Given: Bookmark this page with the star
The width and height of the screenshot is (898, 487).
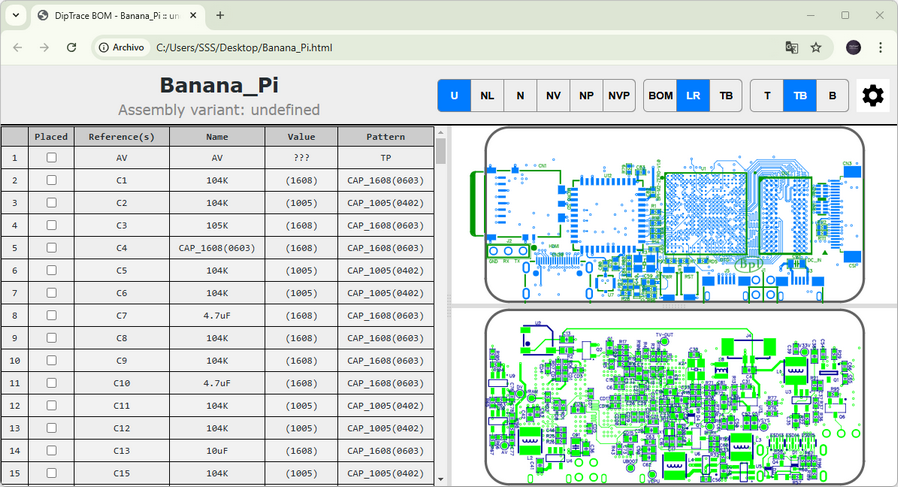Looking at the screenshot, I should [816, 48].
